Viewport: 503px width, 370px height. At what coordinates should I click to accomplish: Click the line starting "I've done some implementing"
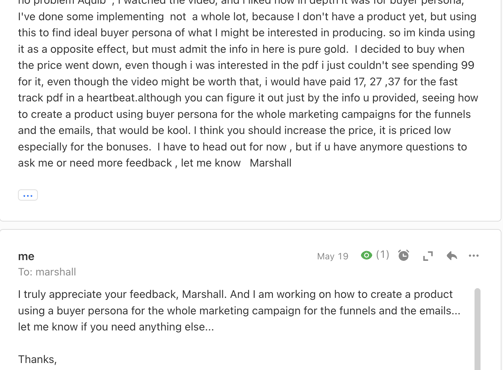pyautogui.click(x=247, y=16)
